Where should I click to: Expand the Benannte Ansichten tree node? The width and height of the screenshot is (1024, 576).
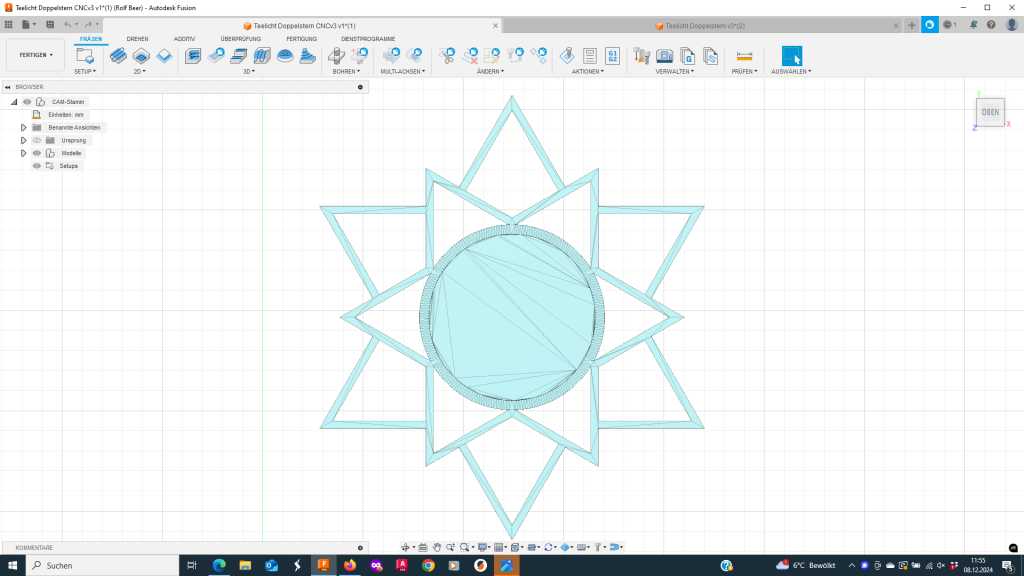(x=23, y=128)
